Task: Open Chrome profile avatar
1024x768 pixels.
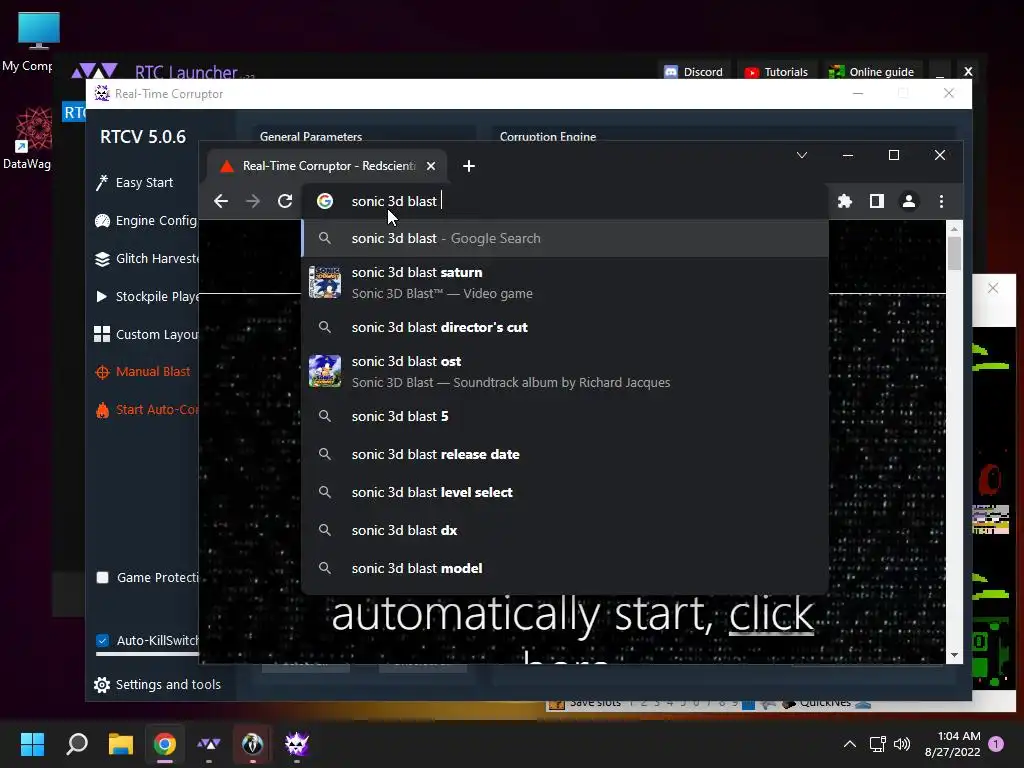Action: coord(908,201)
